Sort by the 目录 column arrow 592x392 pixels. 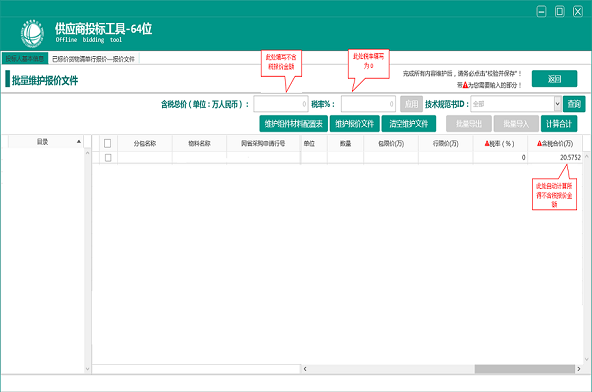click(79, 142)
